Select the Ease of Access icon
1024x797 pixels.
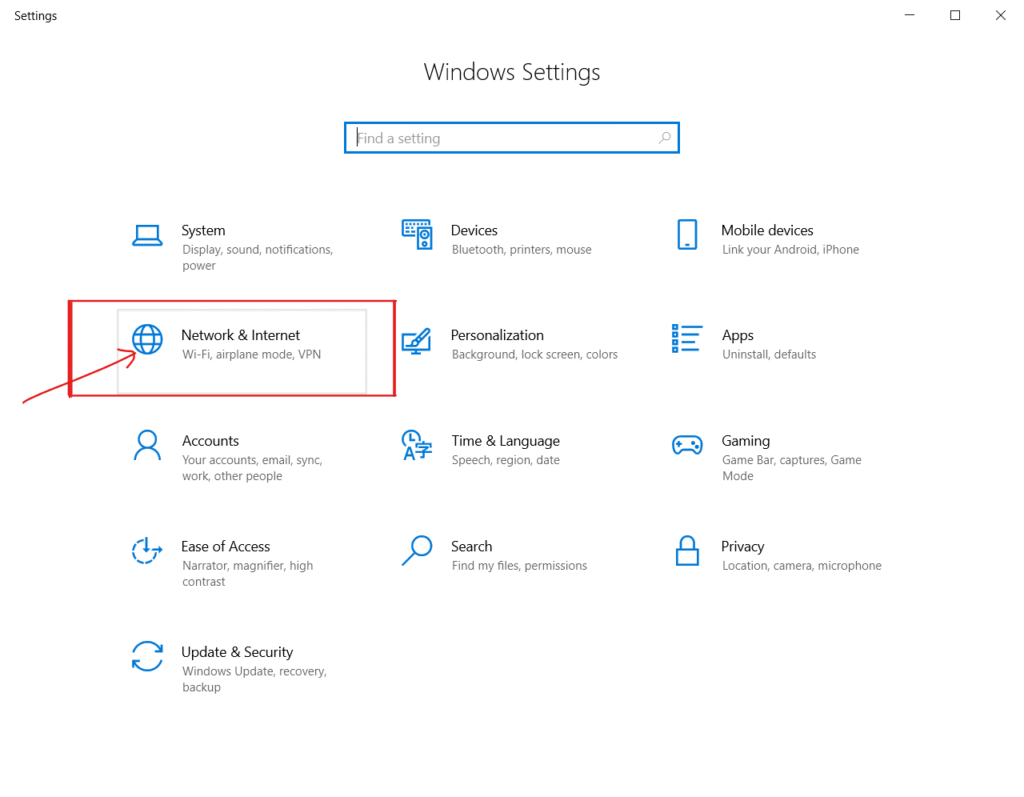tap(147, 551)
